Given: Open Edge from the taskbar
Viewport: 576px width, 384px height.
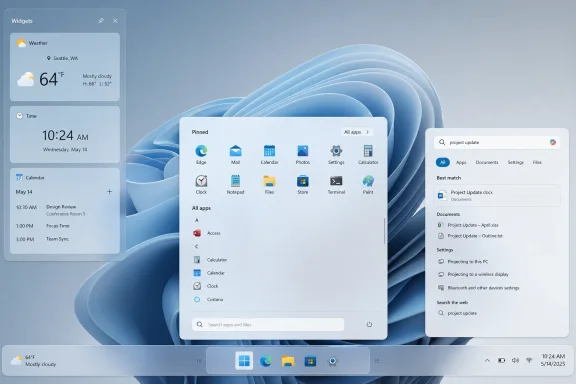Looking at the screenshot, I should point(266,361).
